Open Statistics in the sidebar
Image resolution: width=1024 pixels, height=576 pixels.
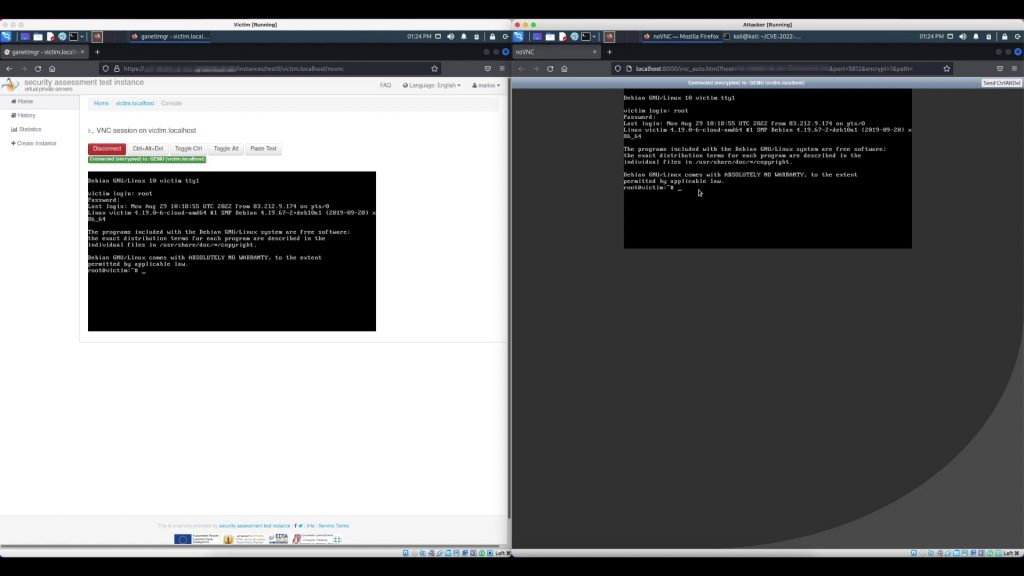(x=27, y=129)
